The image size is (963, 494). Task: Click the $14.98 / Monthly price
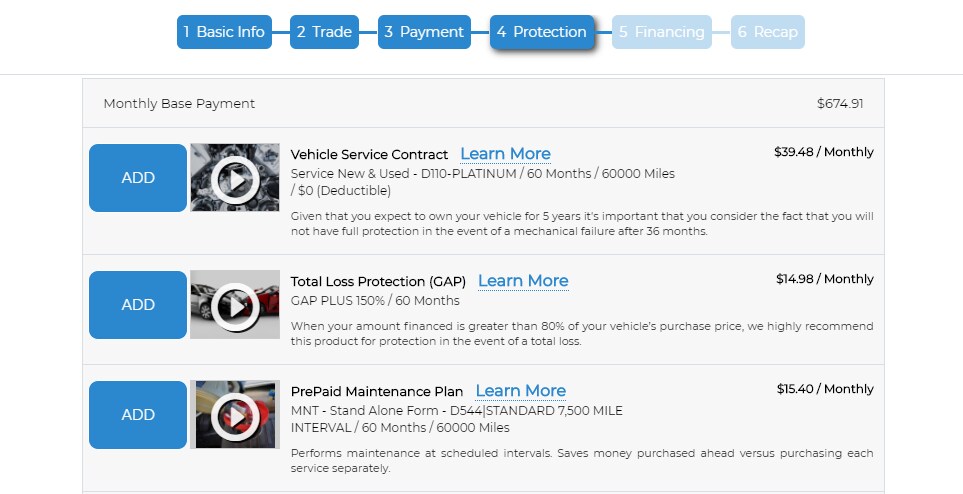click(824, 279)
